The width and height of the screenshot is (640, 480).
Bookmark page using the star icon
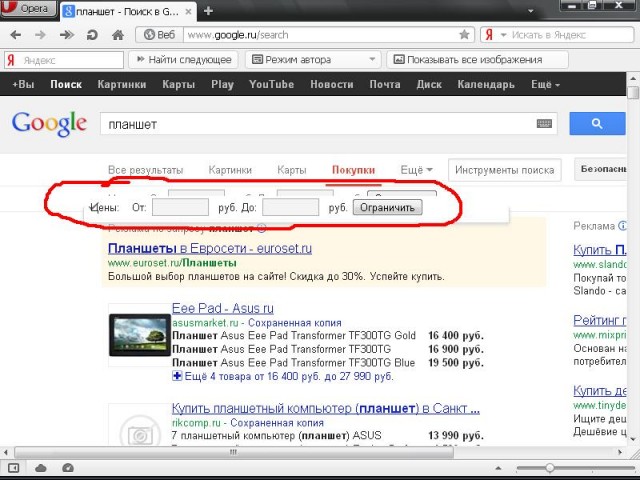click(464, 34)
